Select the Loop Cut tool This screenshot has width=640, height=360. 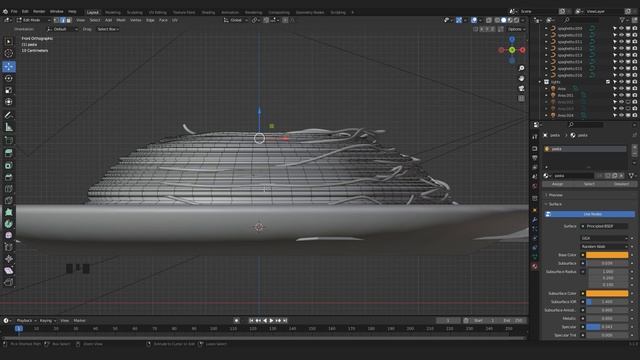coord(9,189)
